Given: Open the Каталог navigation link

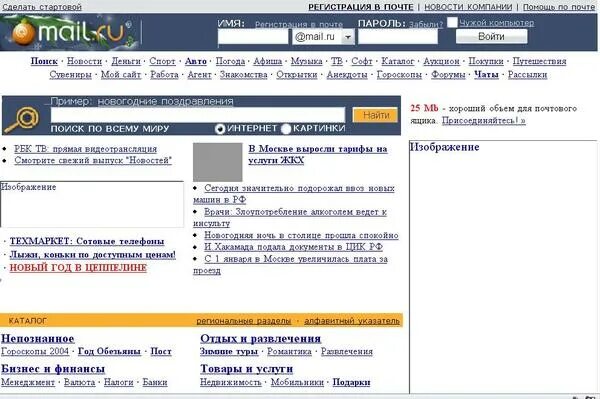Looking at the screenshot, I should pos(398,61).
